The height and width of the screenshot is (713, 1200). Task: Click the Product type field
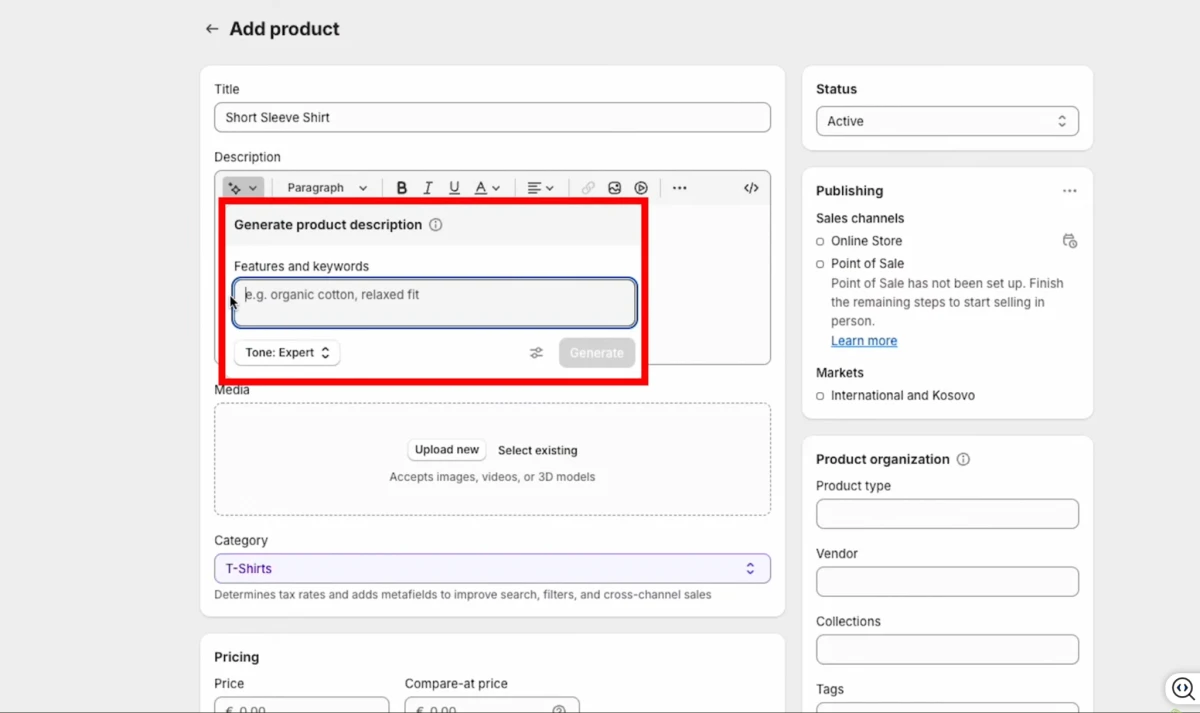(947, 514)
